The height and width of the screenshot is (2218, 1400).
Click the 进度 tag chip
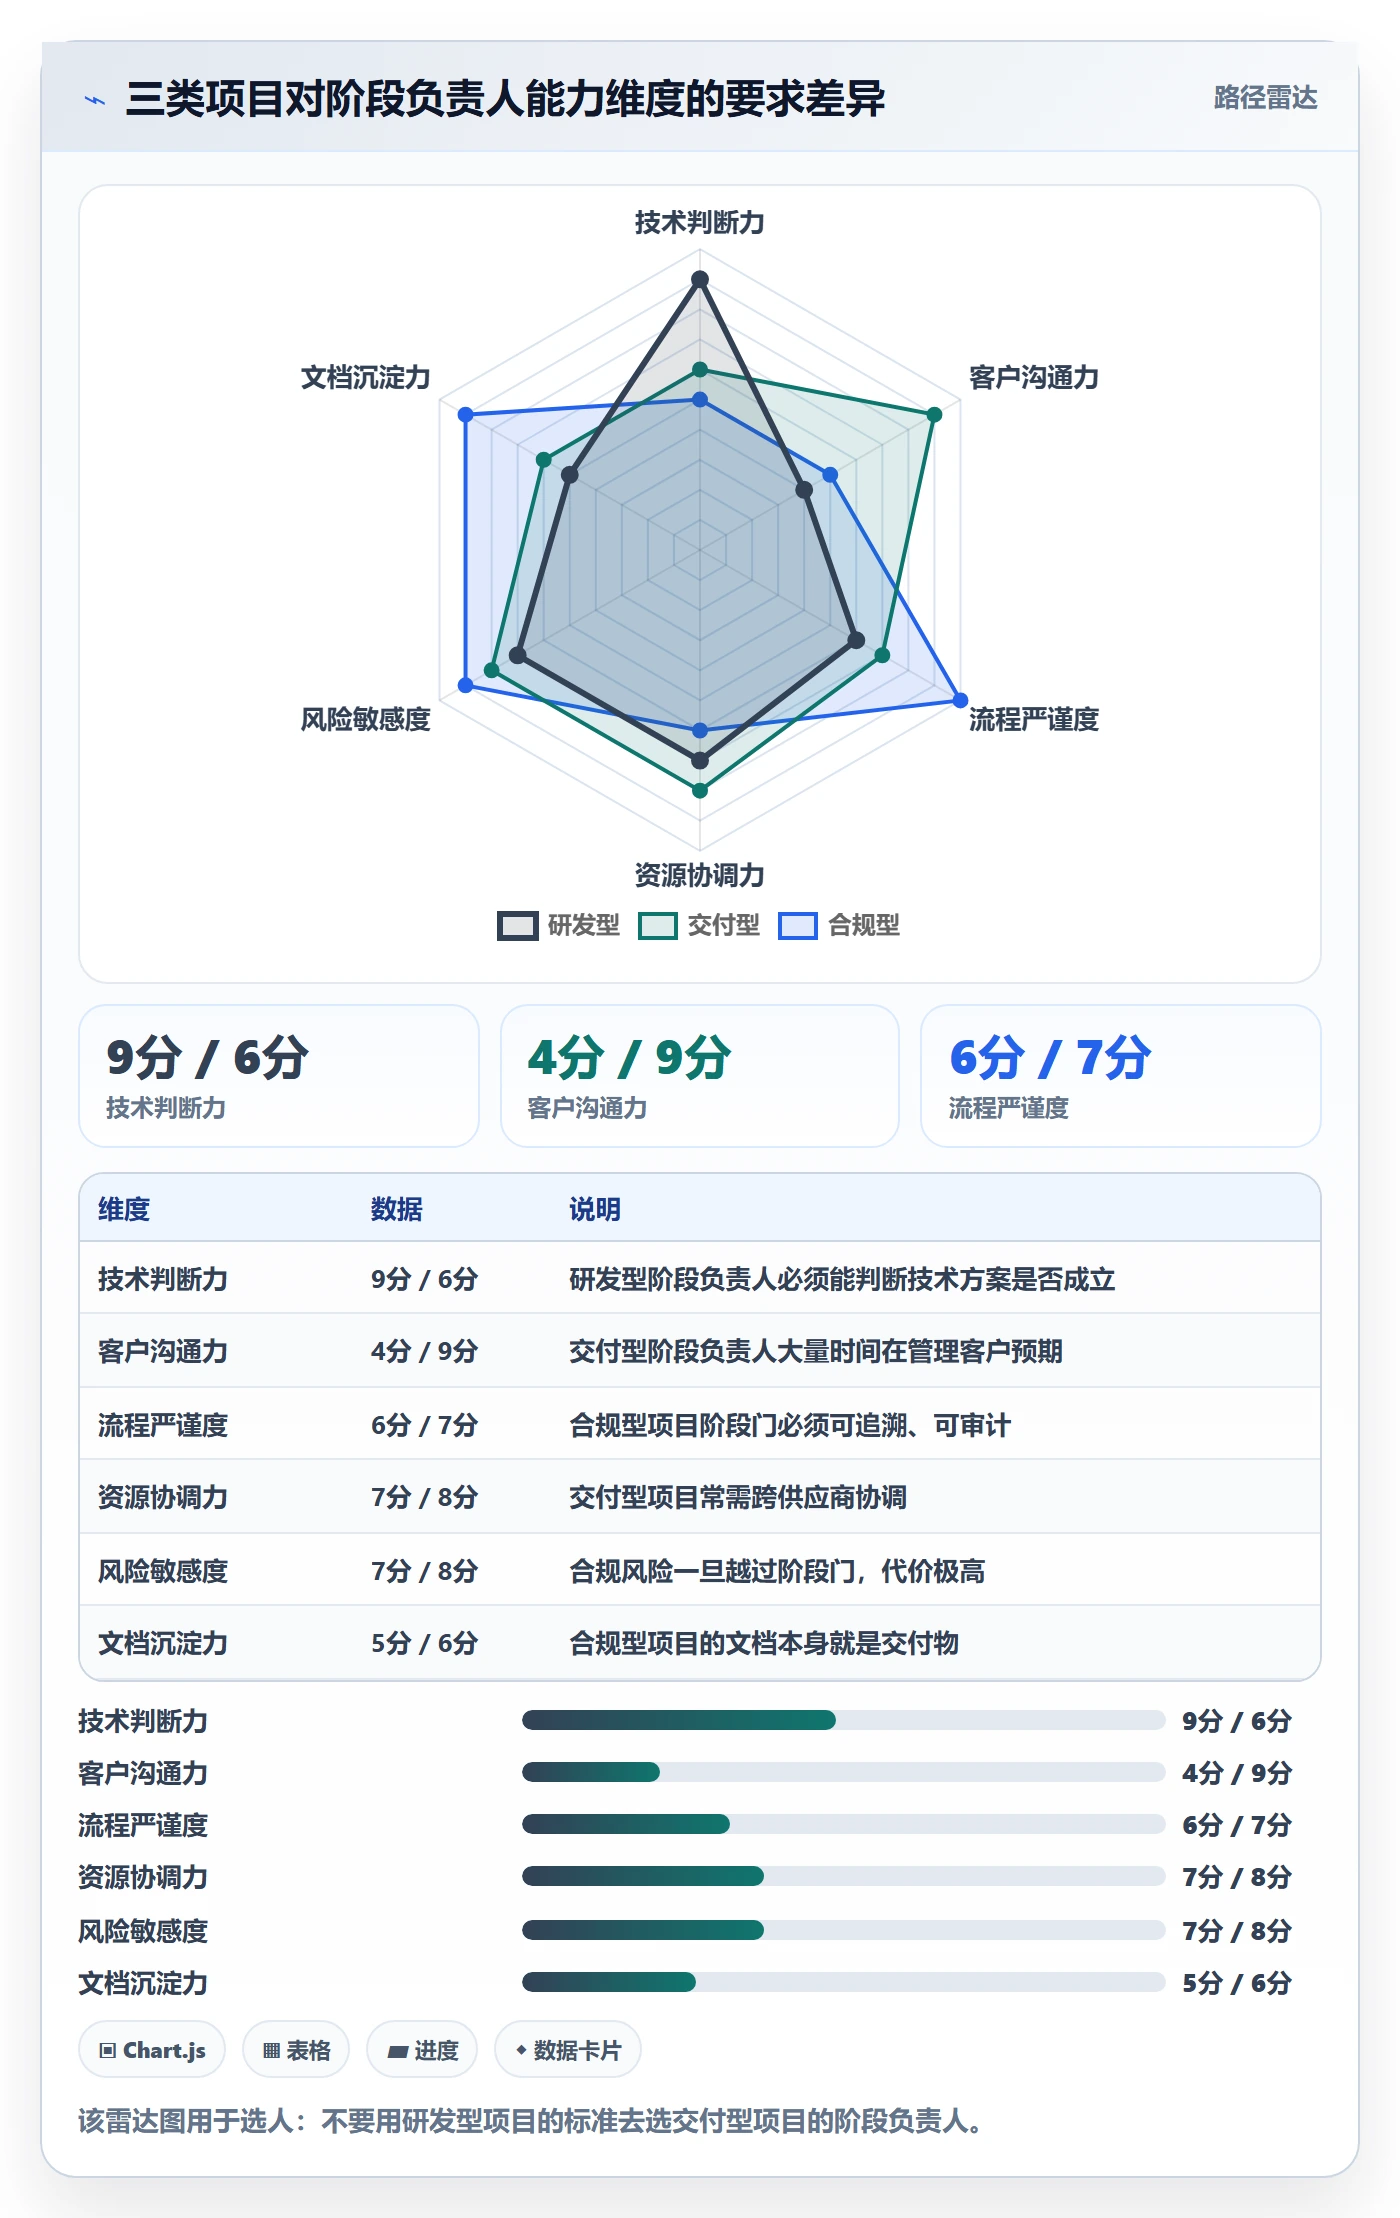tap(422, 2050)
